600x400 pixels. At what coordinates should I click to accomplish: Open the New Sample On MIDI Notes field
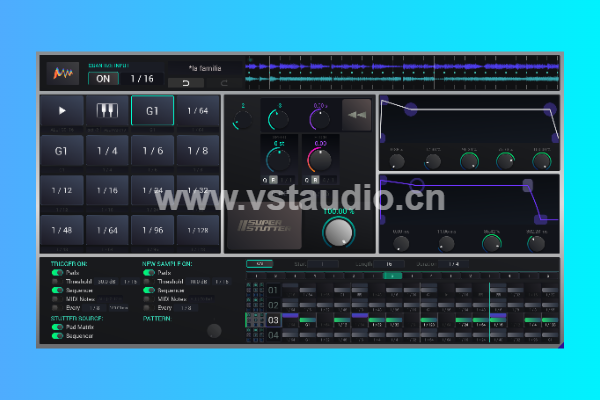click(x=202, y=299)
